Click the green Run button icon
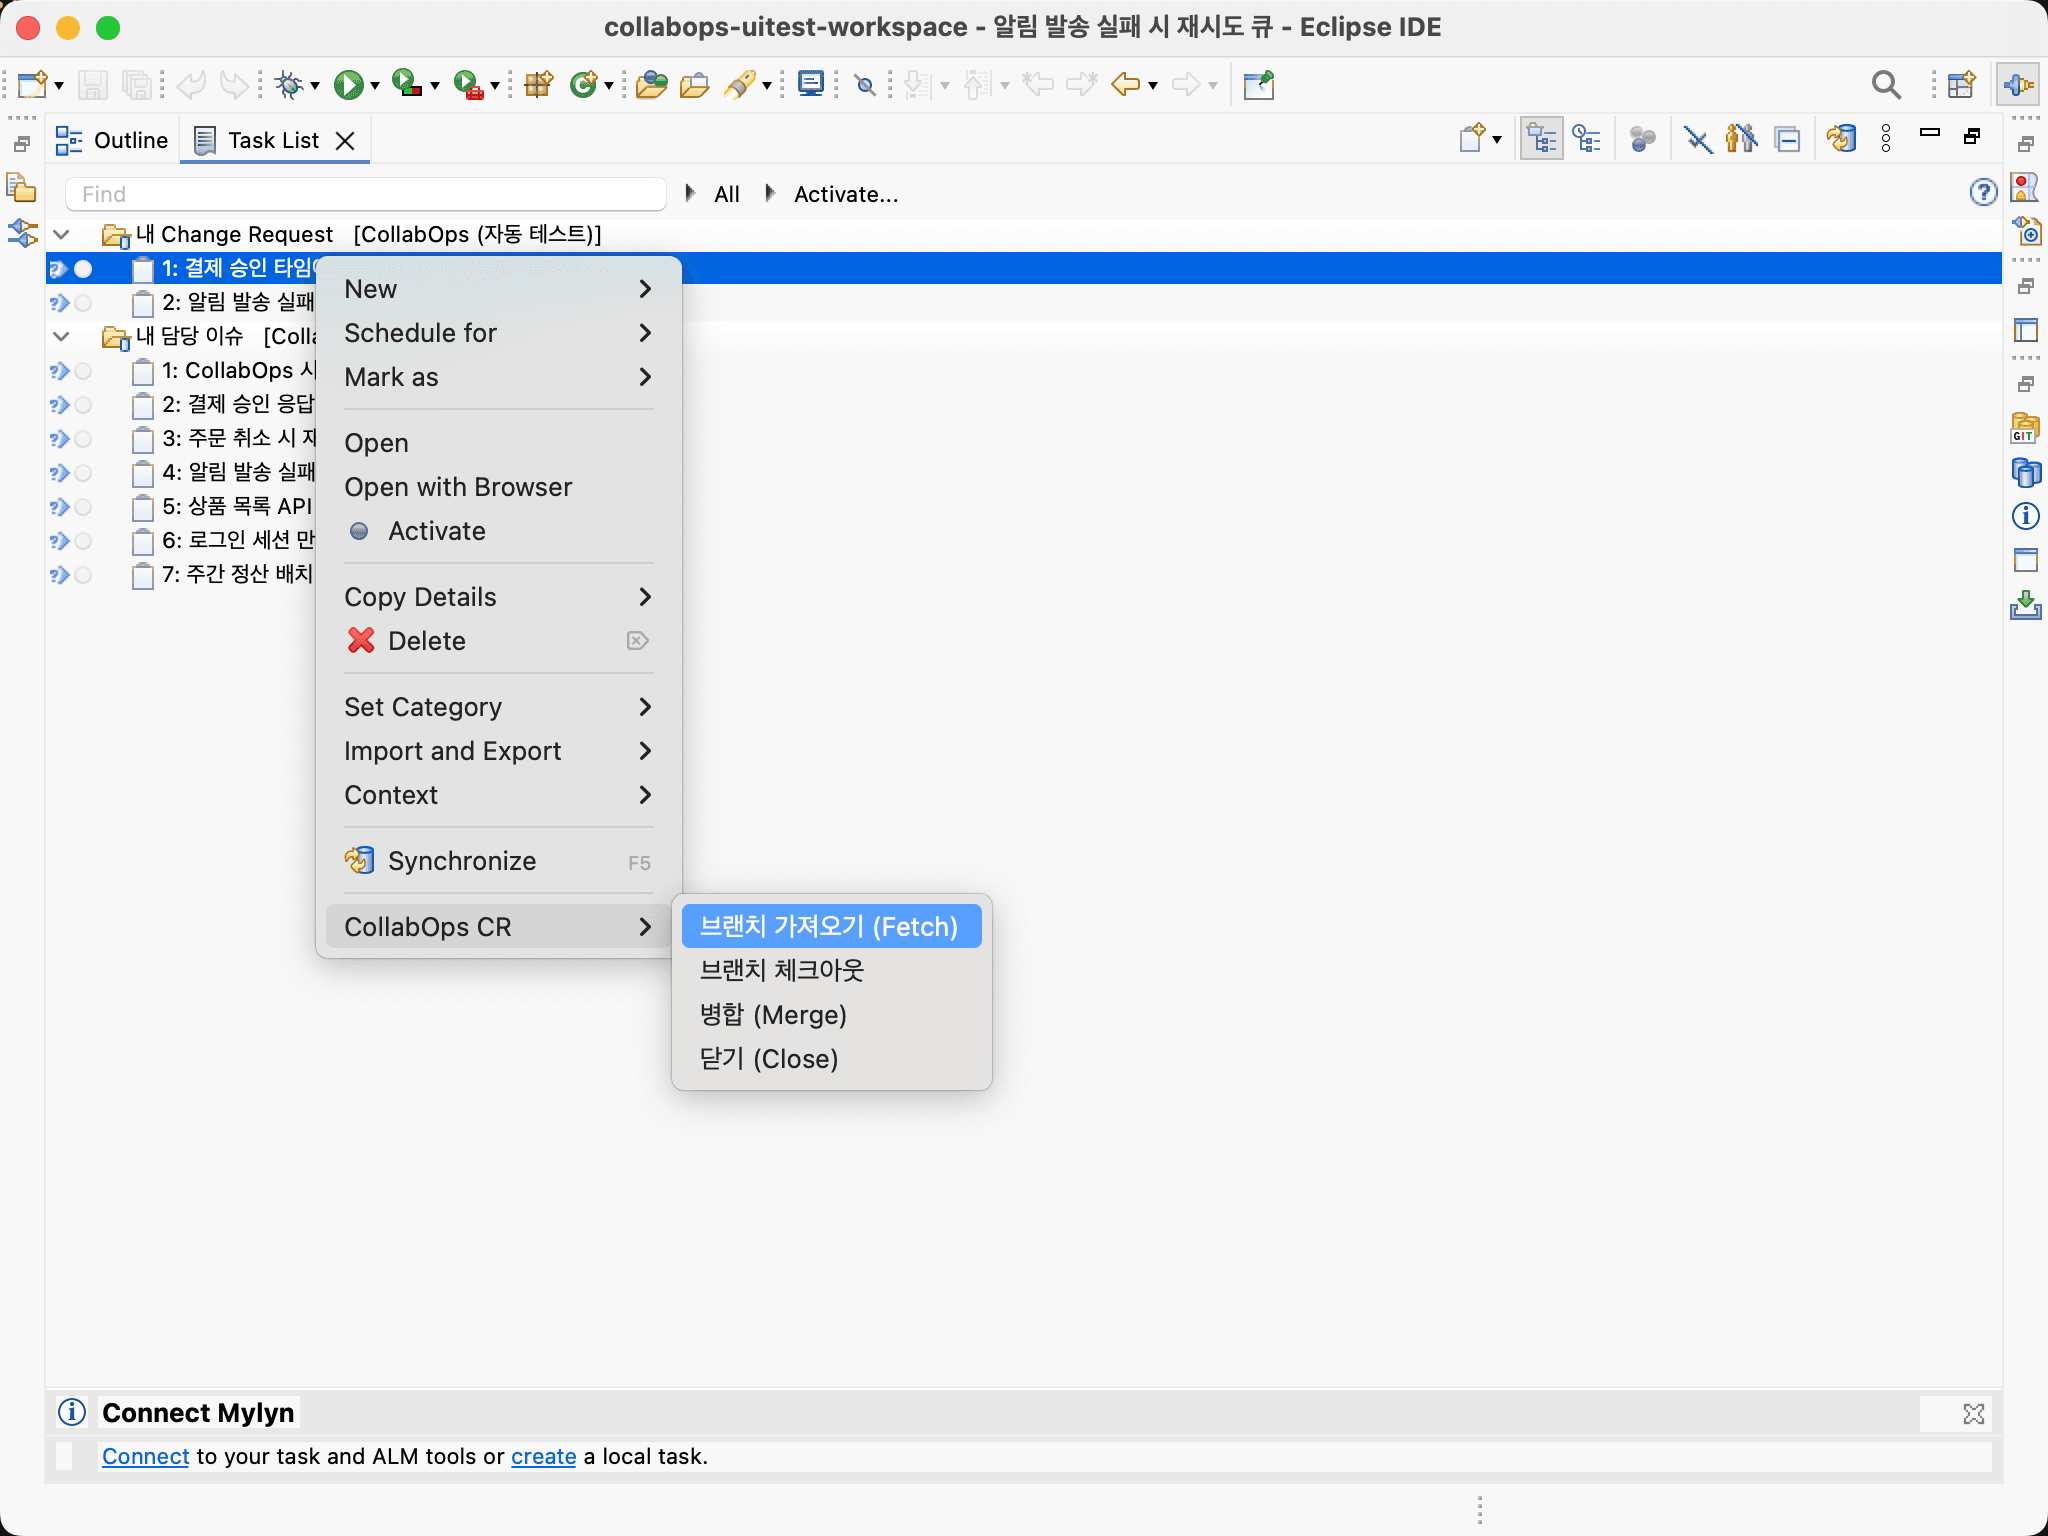This screenshot has height=1536, width=2048. click(x=348, y=85)
